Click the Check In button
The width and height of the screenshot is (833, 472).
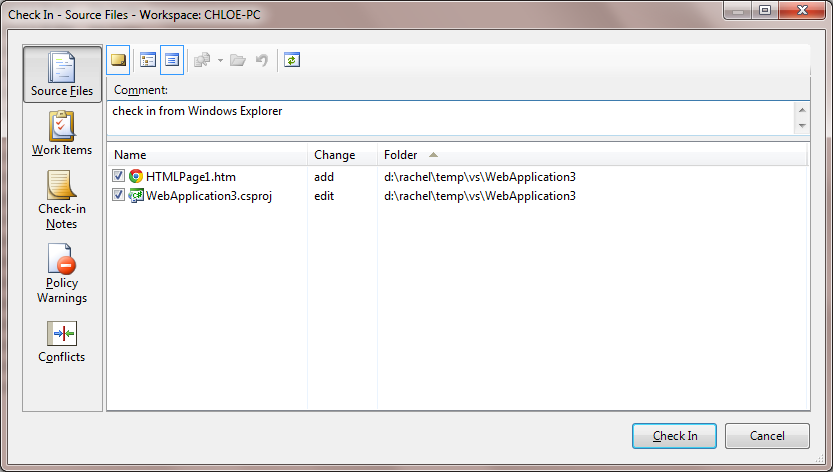675,436
